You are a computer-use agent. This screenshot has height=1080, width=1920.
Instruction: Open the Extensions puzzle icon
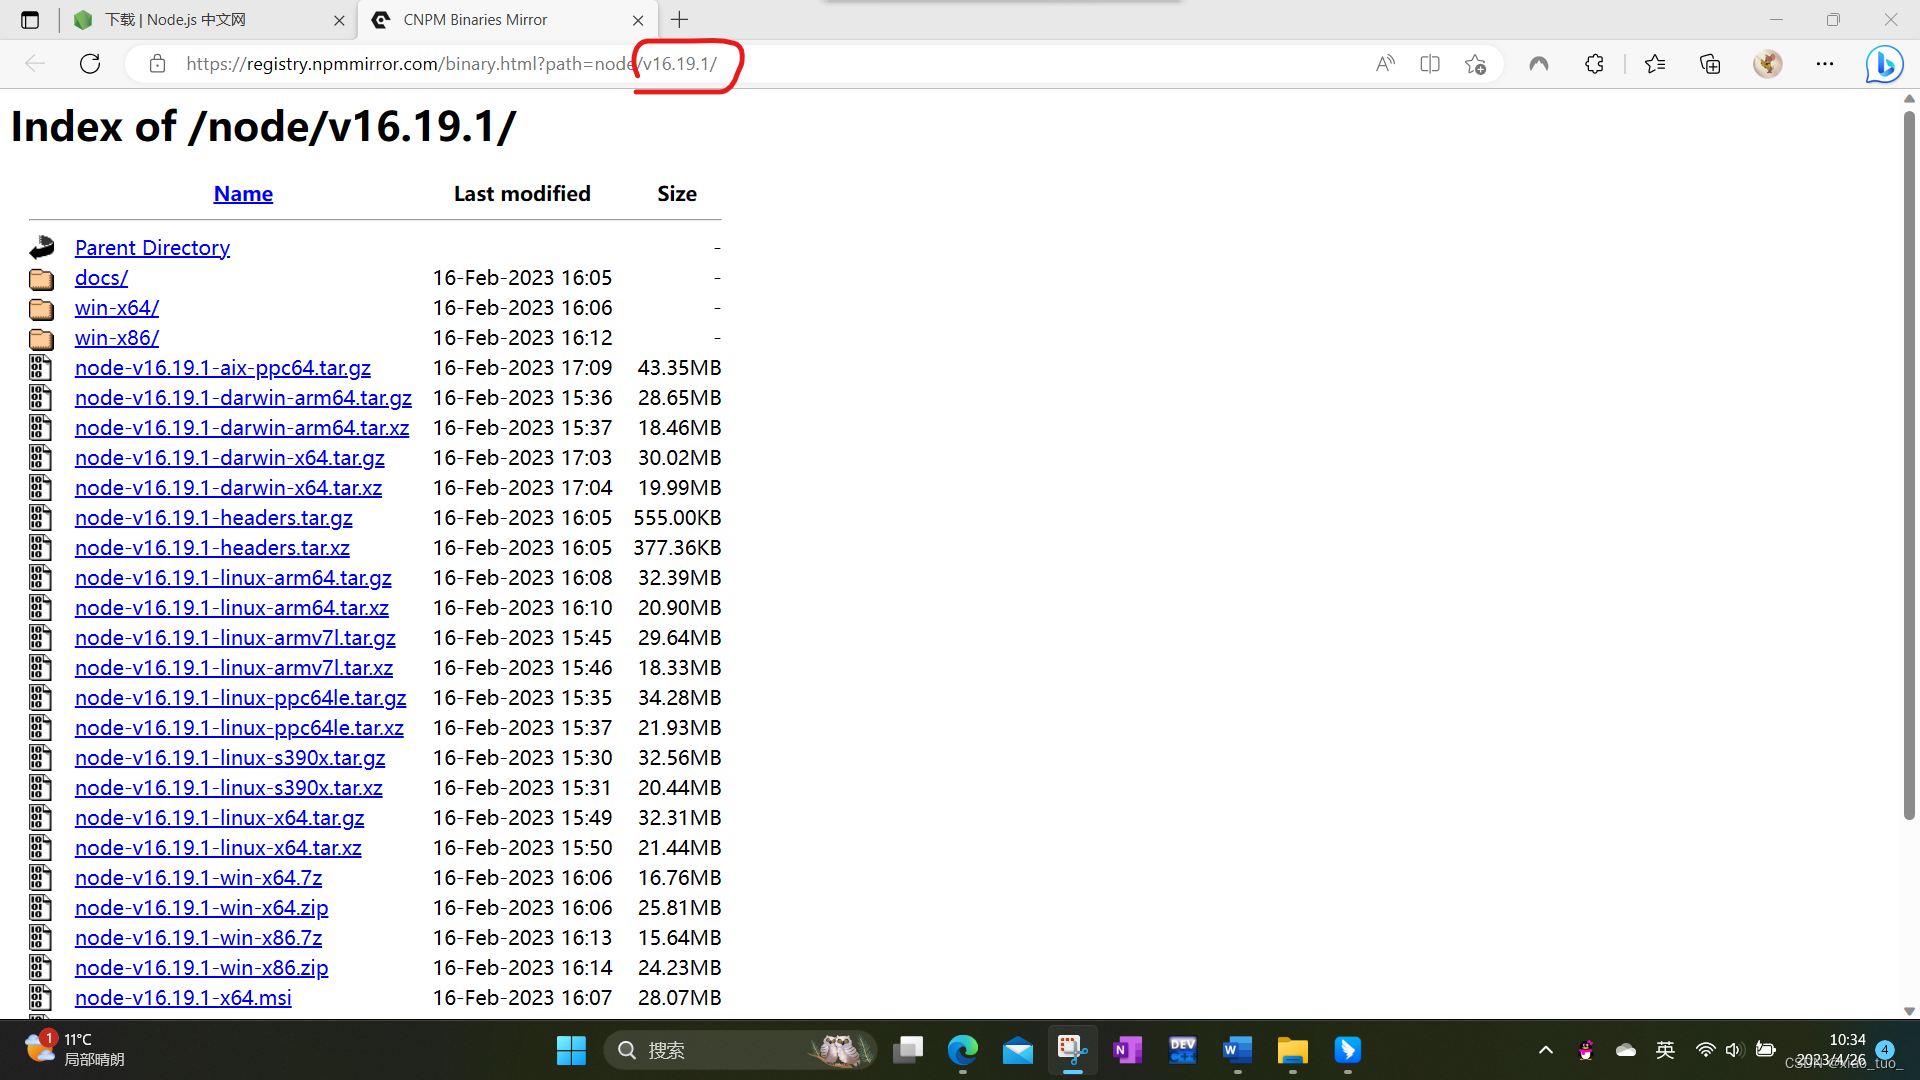point(1594,64)
